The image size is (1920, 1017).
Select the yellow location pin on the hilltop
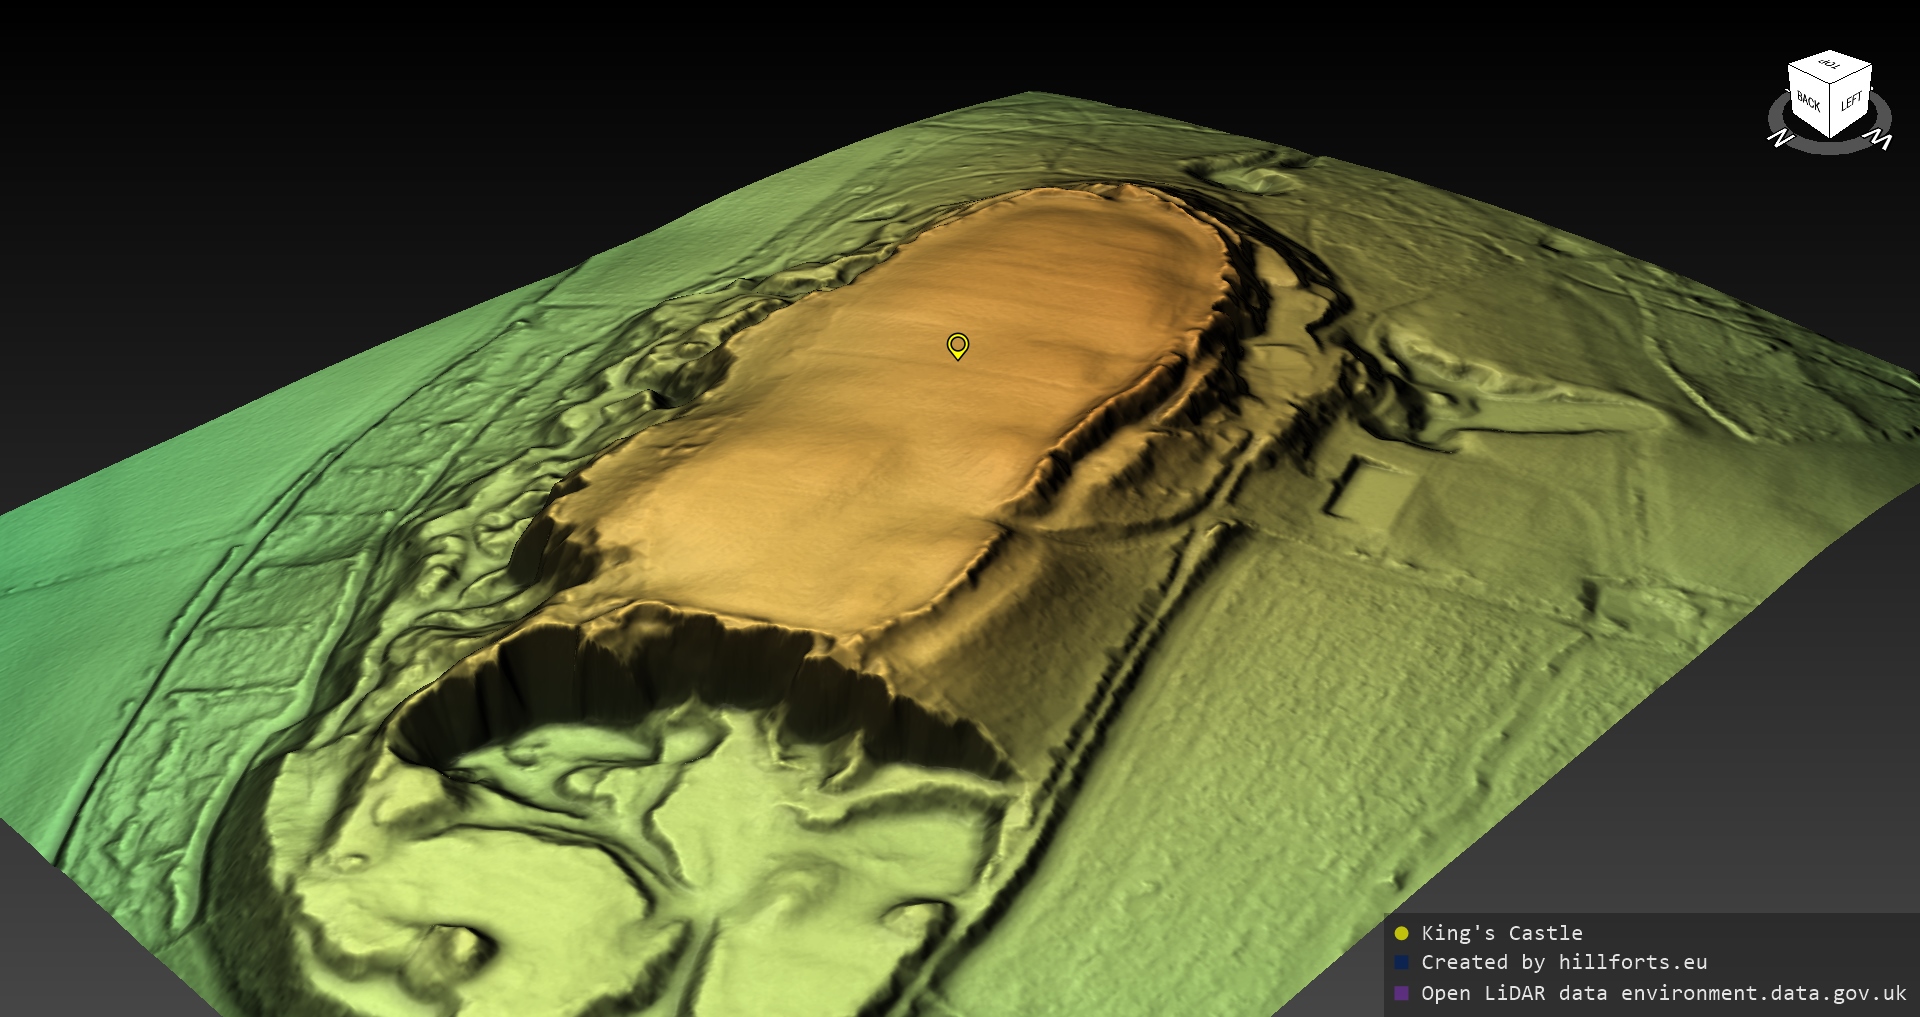click(957, 345)
